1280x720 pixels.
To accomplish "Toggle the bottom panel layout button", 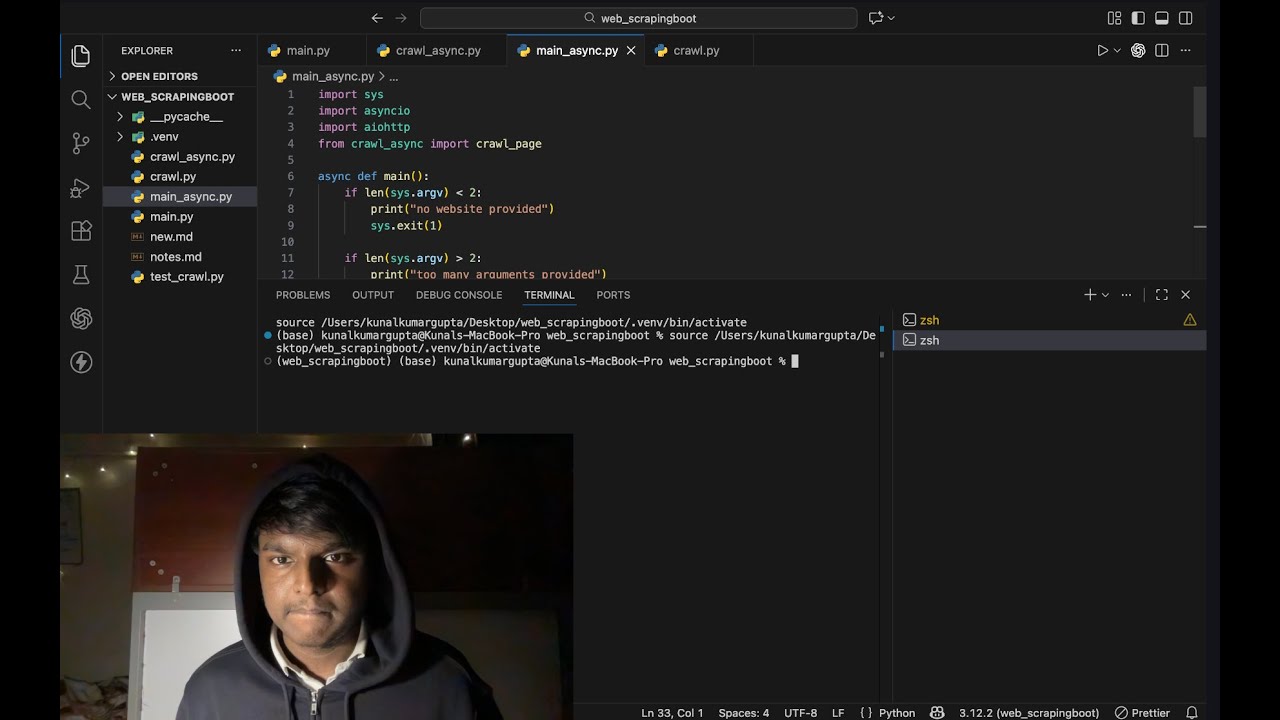I will click(x=1162, y=18).
